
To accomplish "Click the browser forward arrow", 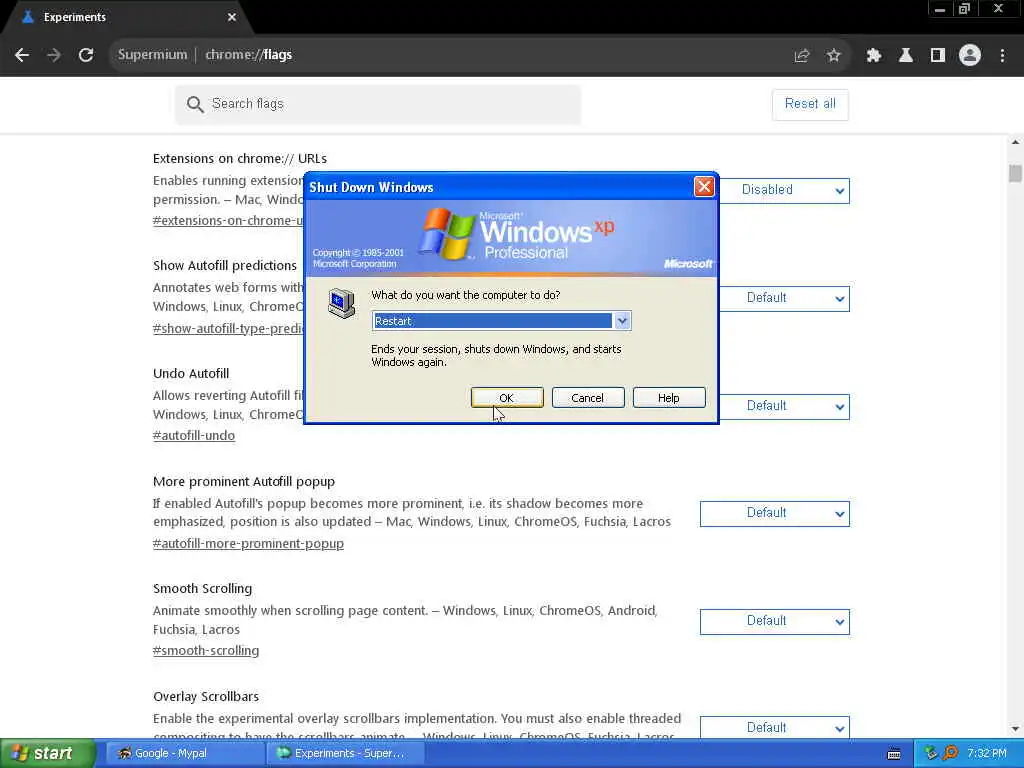I will point(54,55).
